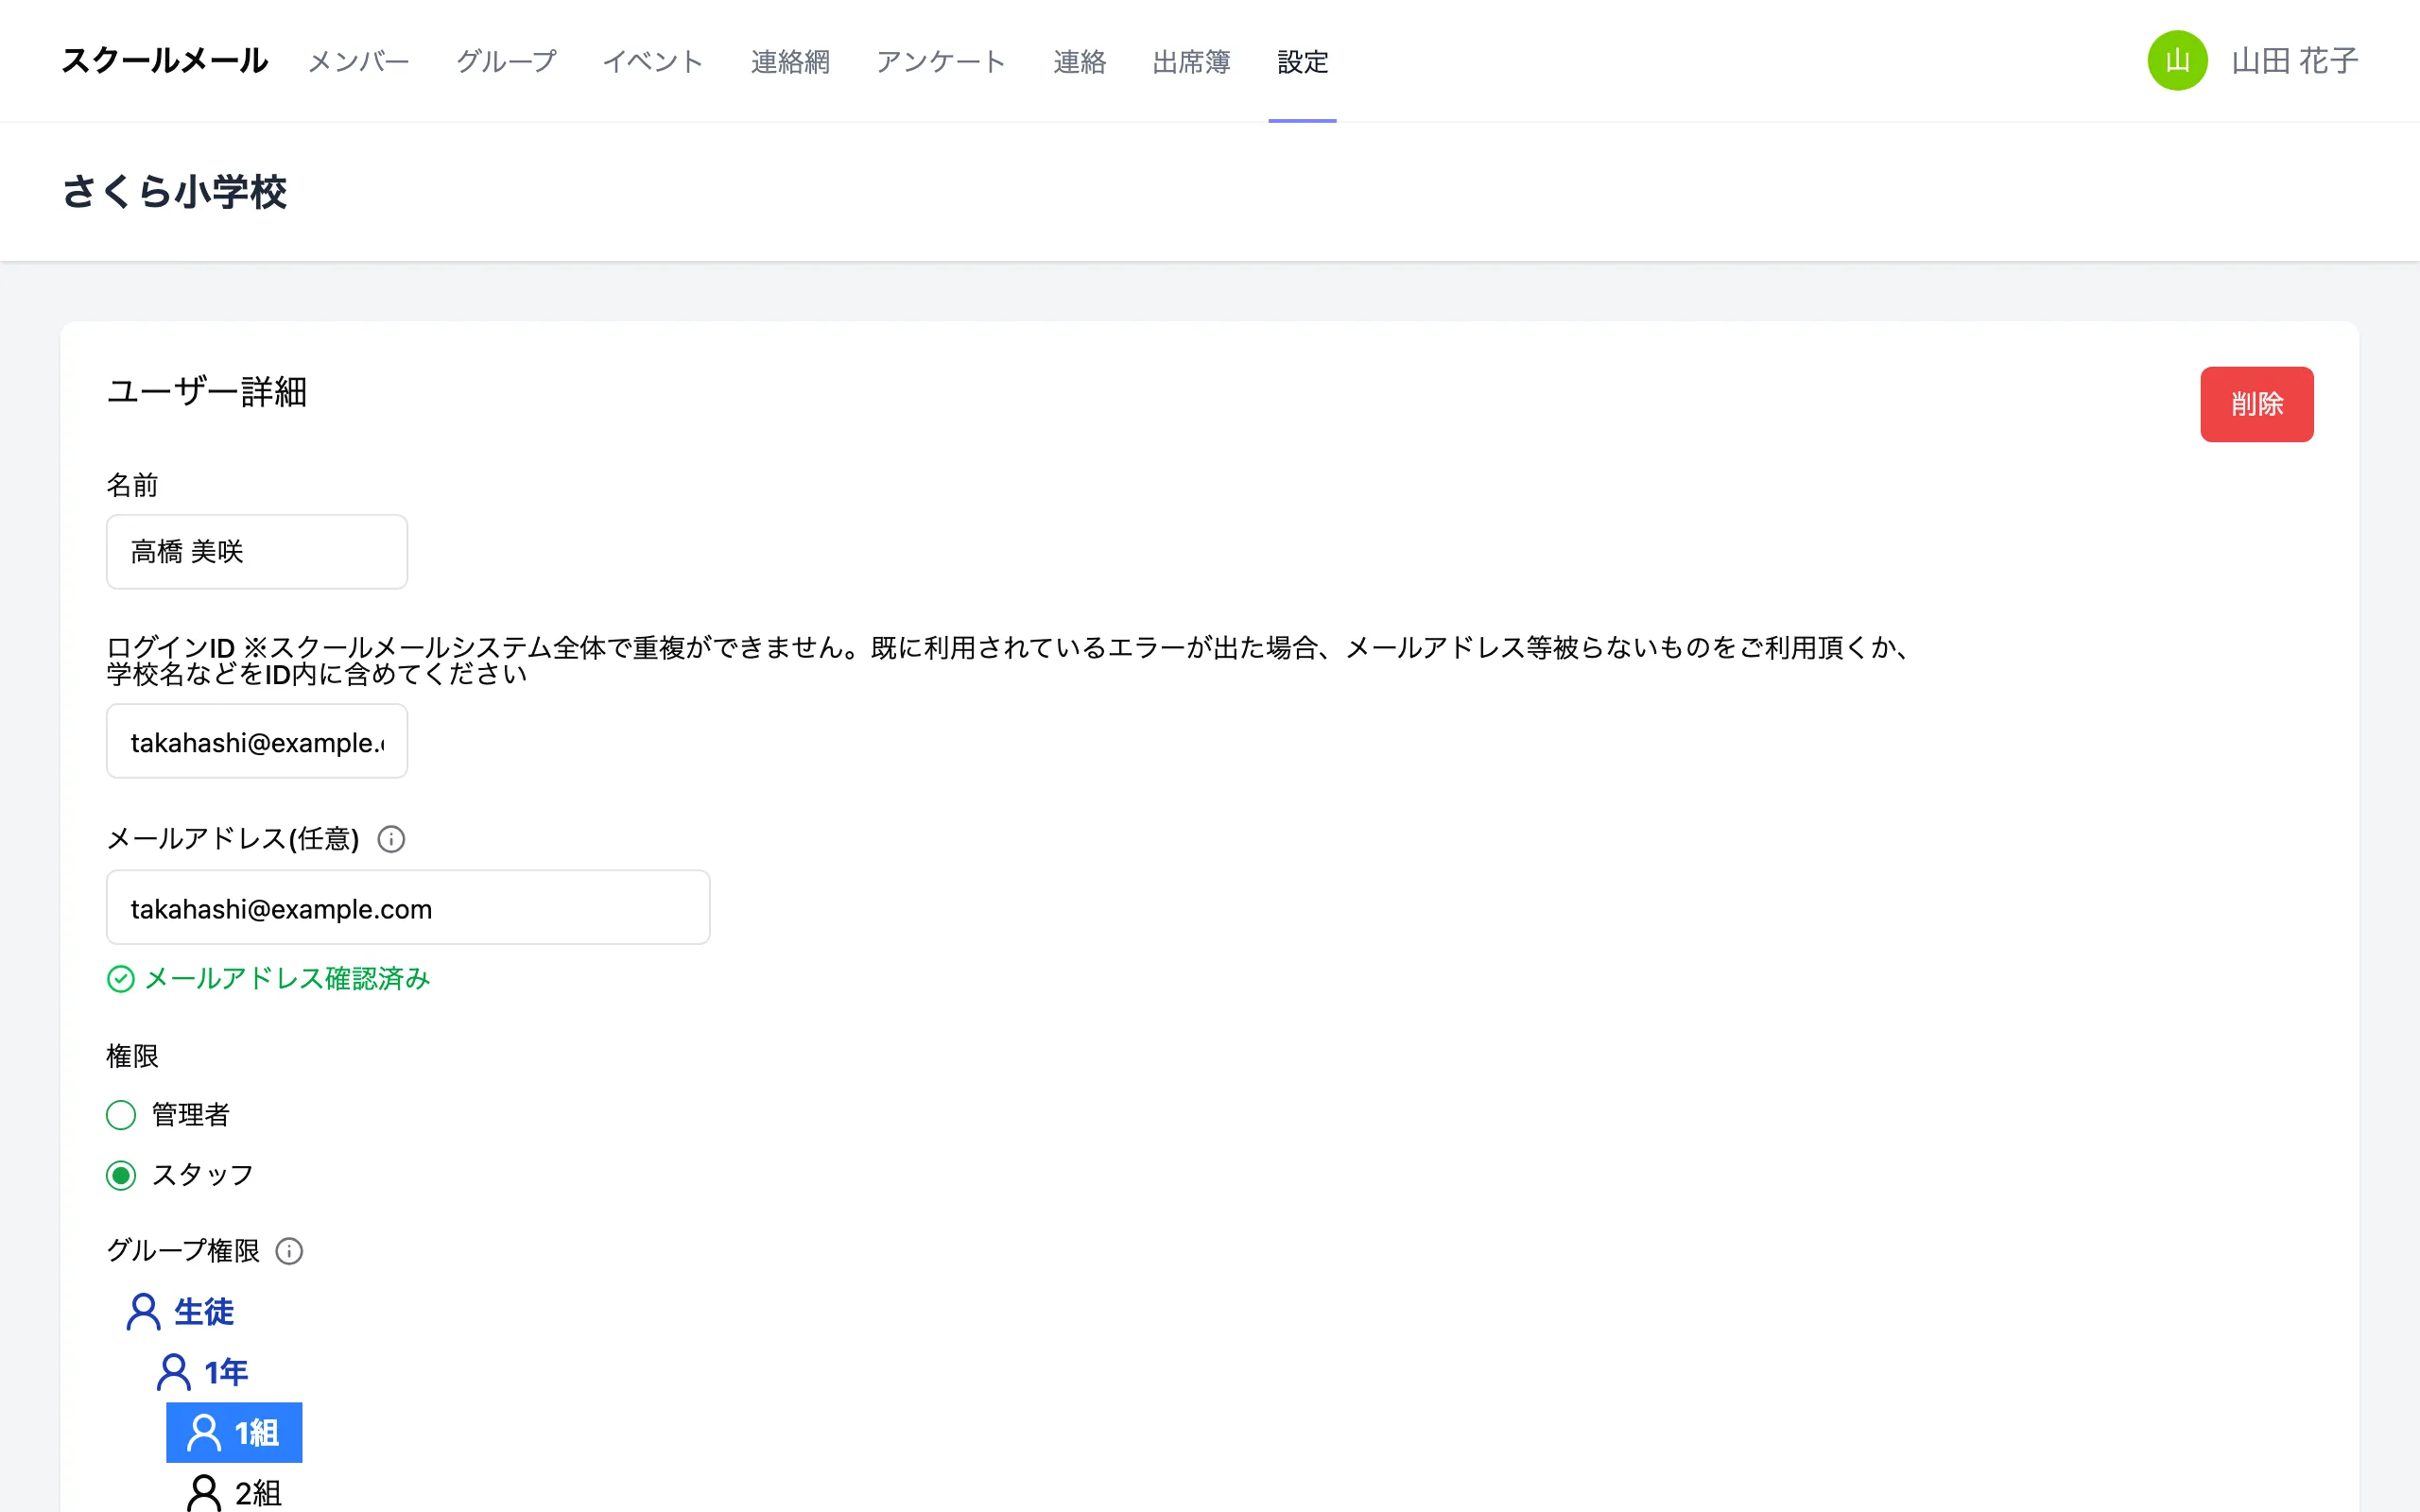Switch to the 出席簿 tab
Viewport: 2420px width, 1512px height.
1191,62
